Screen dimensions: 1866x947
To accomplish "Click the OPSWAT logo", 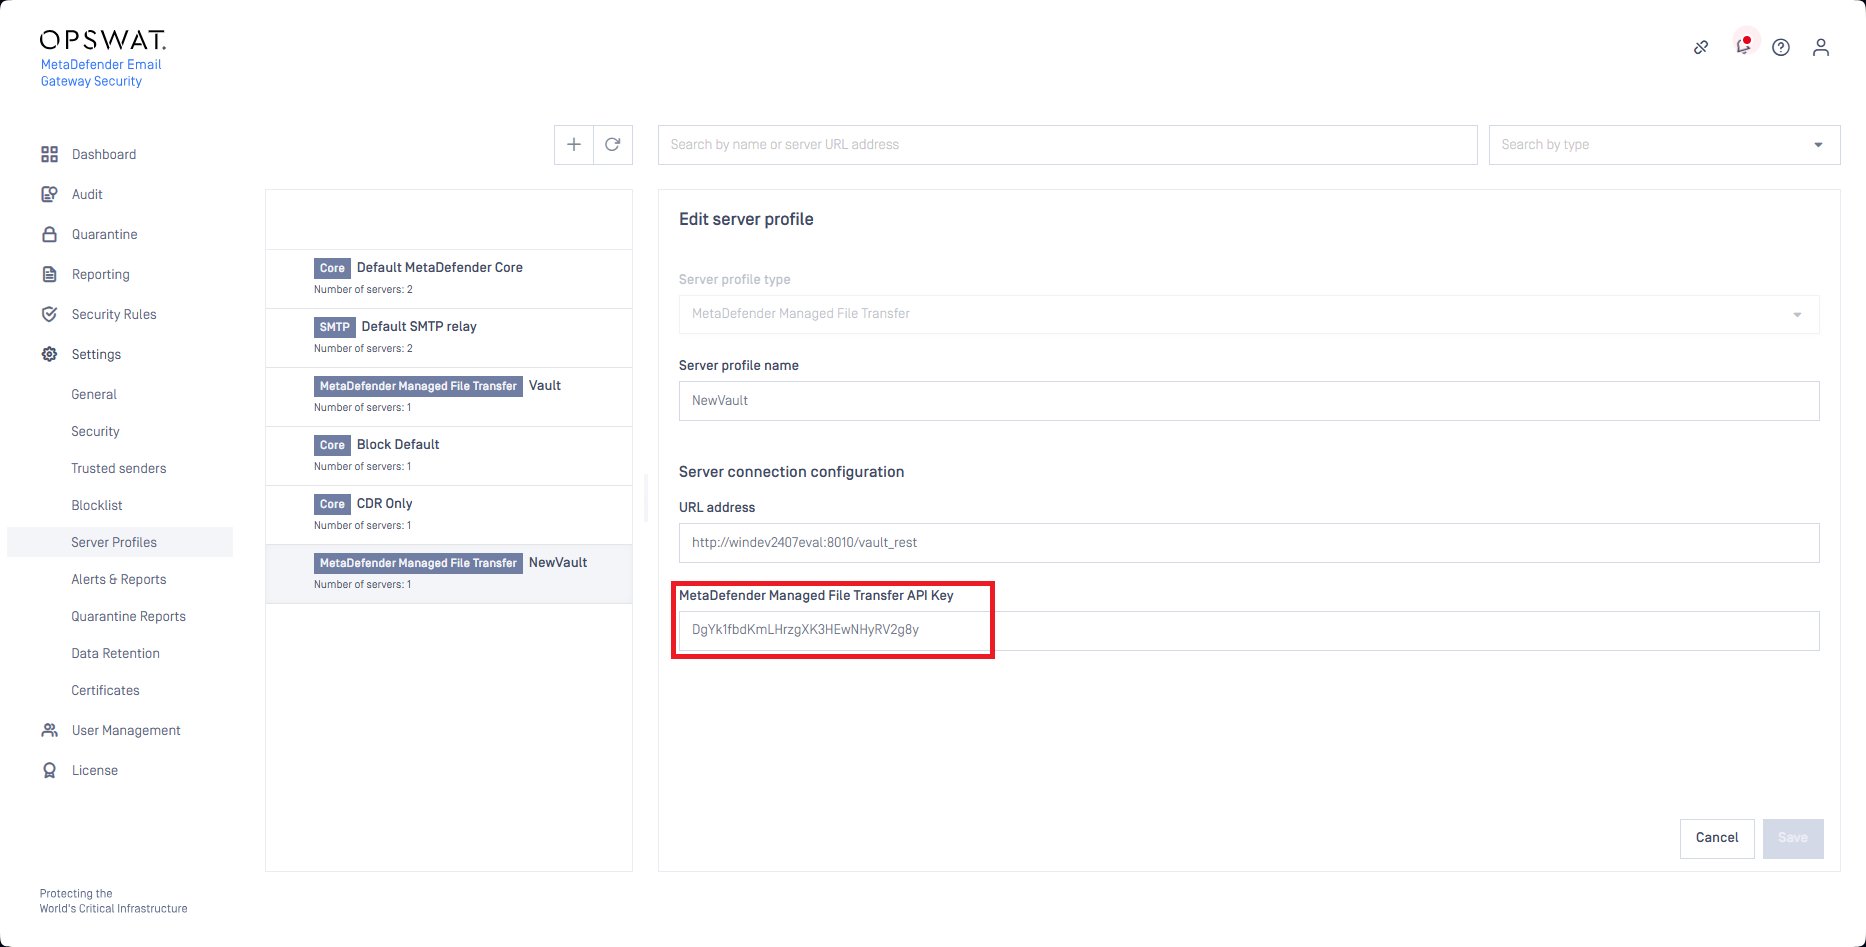I will (102, 40).
